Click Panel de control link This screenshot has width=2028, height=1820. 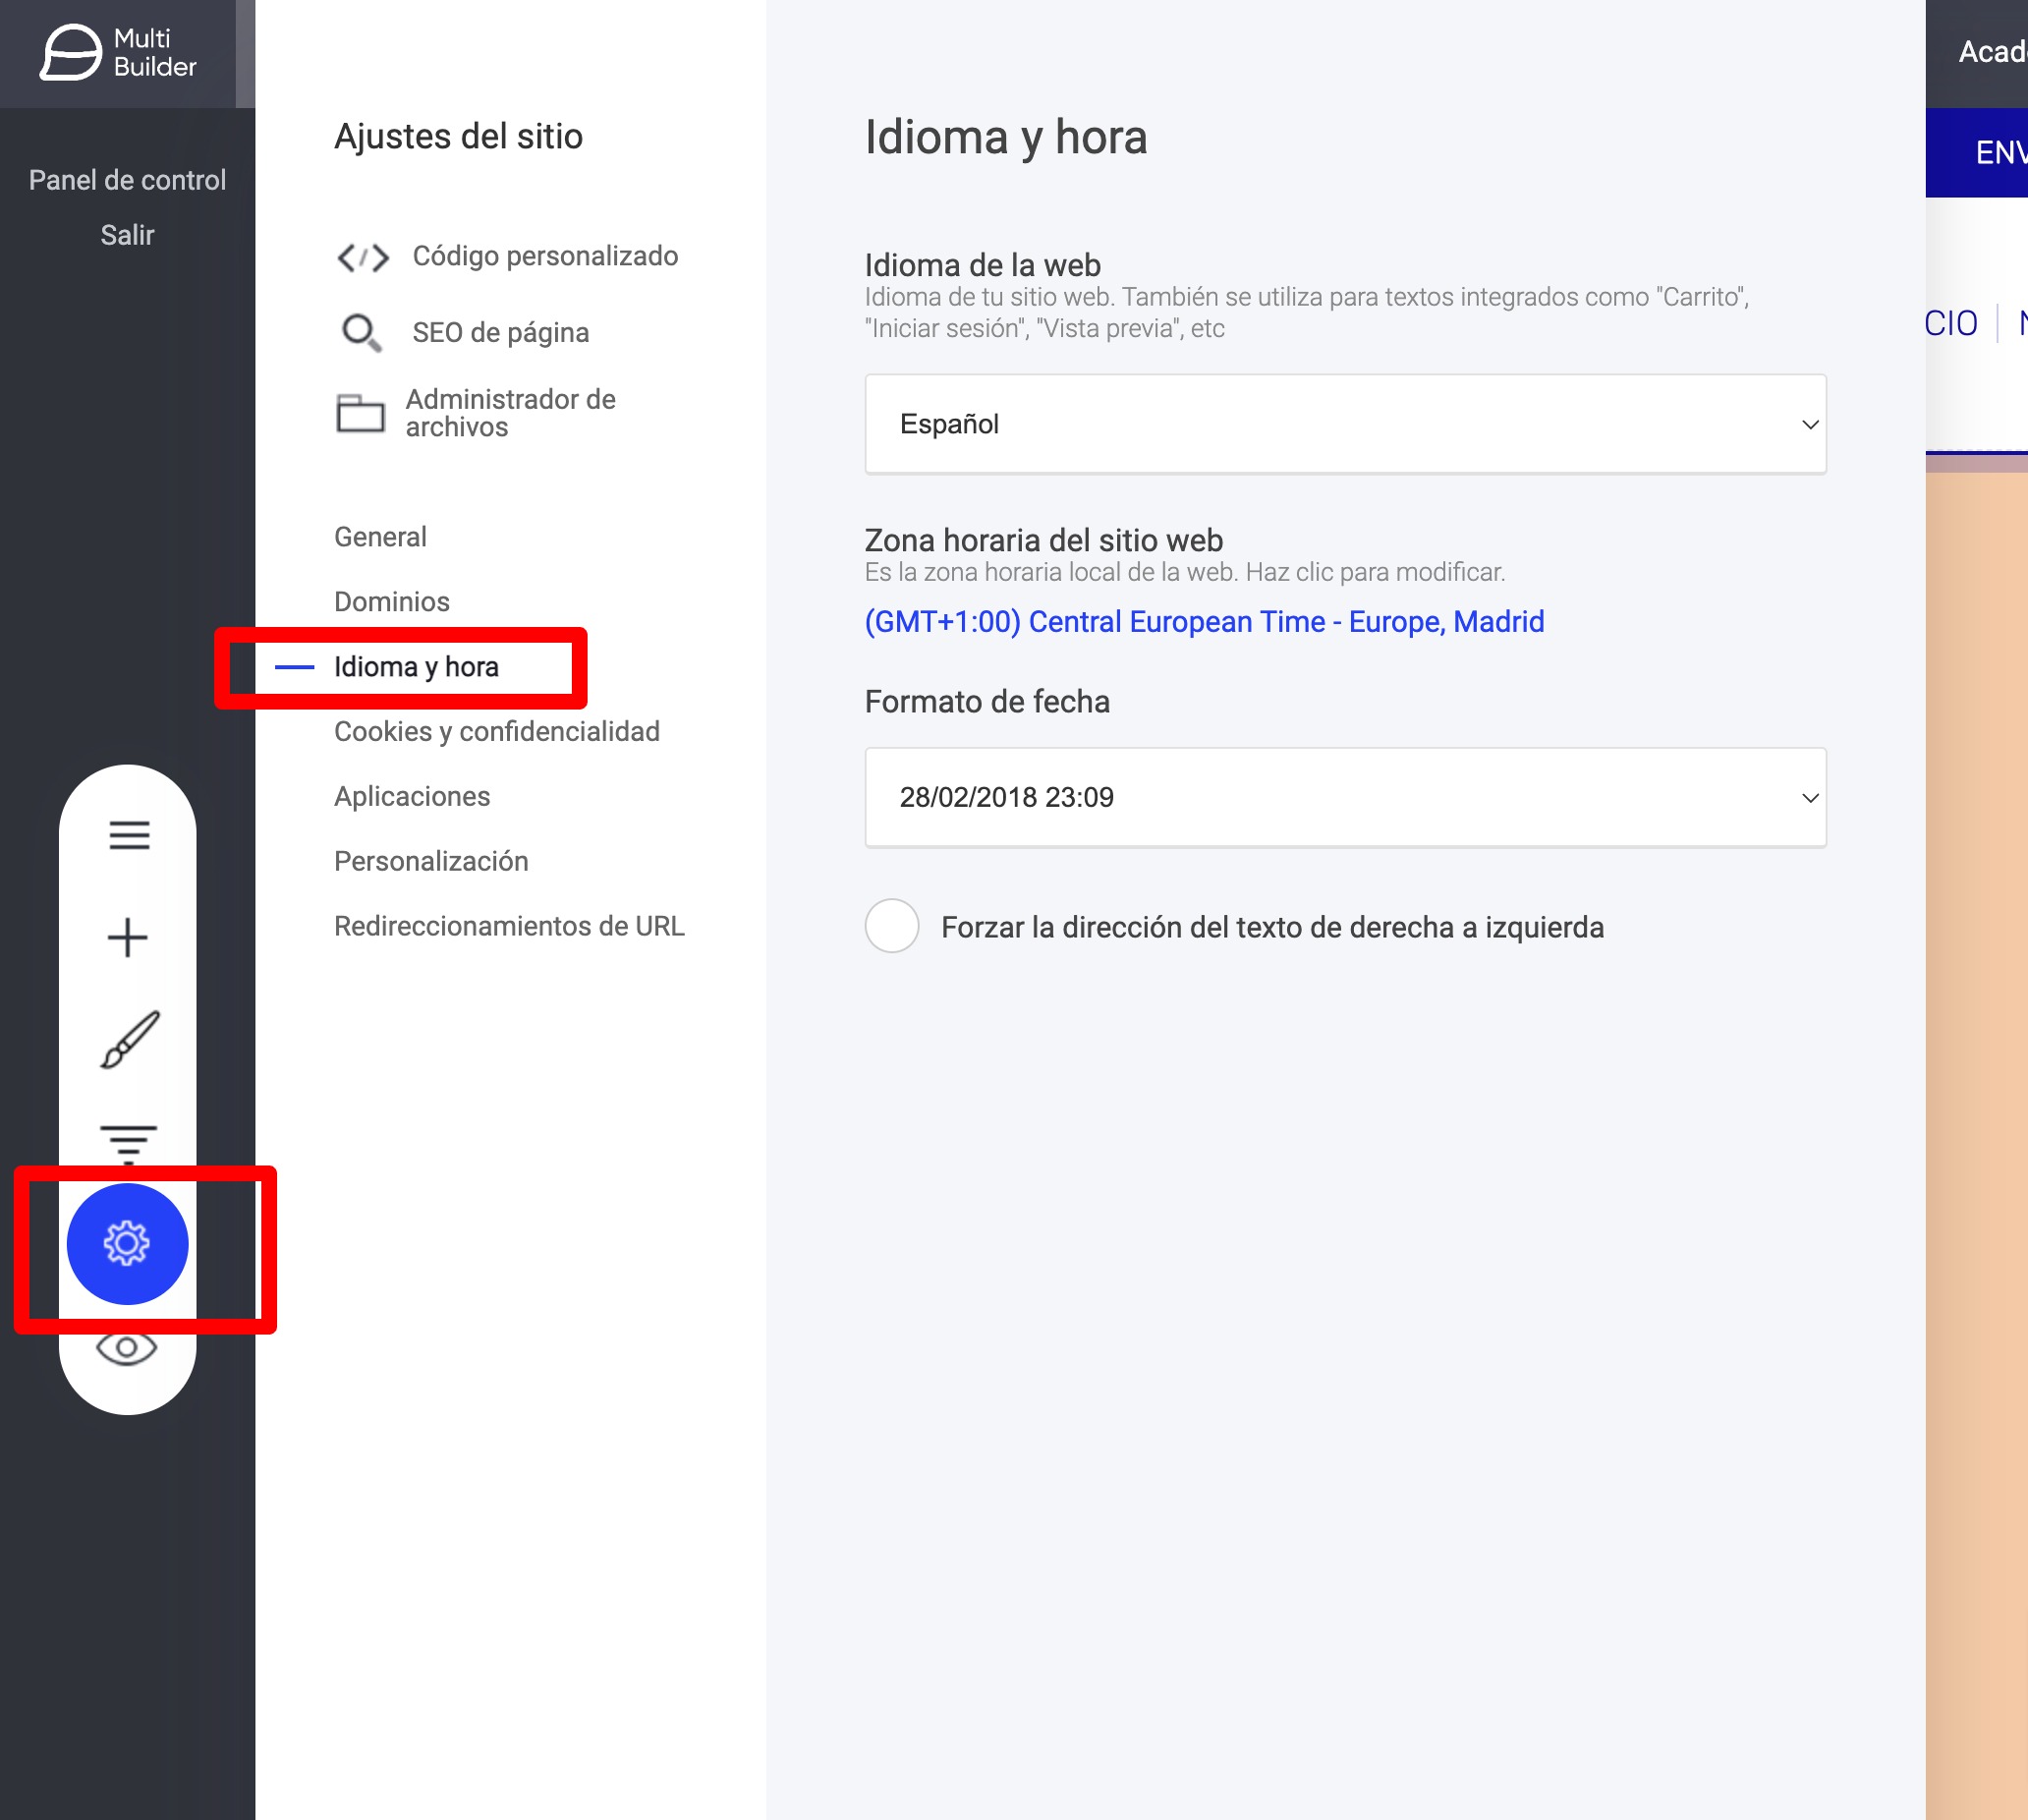click(x=127, y=180)
